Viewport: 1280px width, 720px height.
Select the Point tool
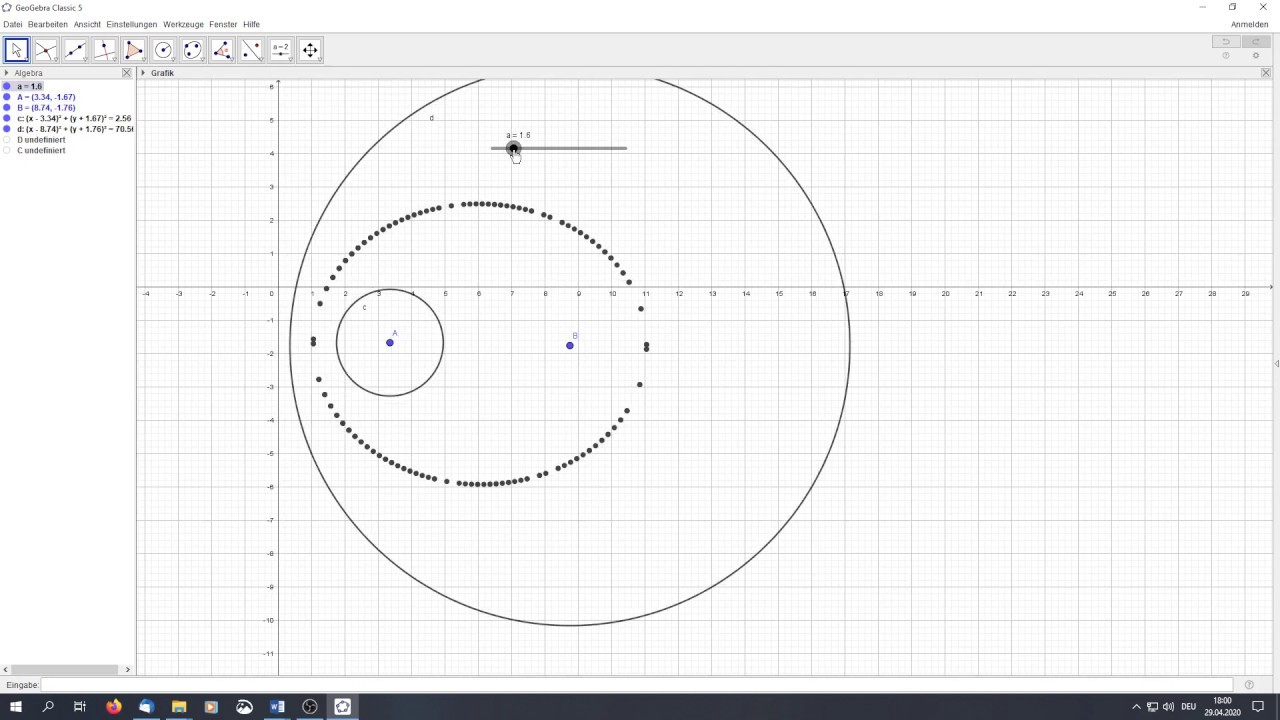(46, 50)
